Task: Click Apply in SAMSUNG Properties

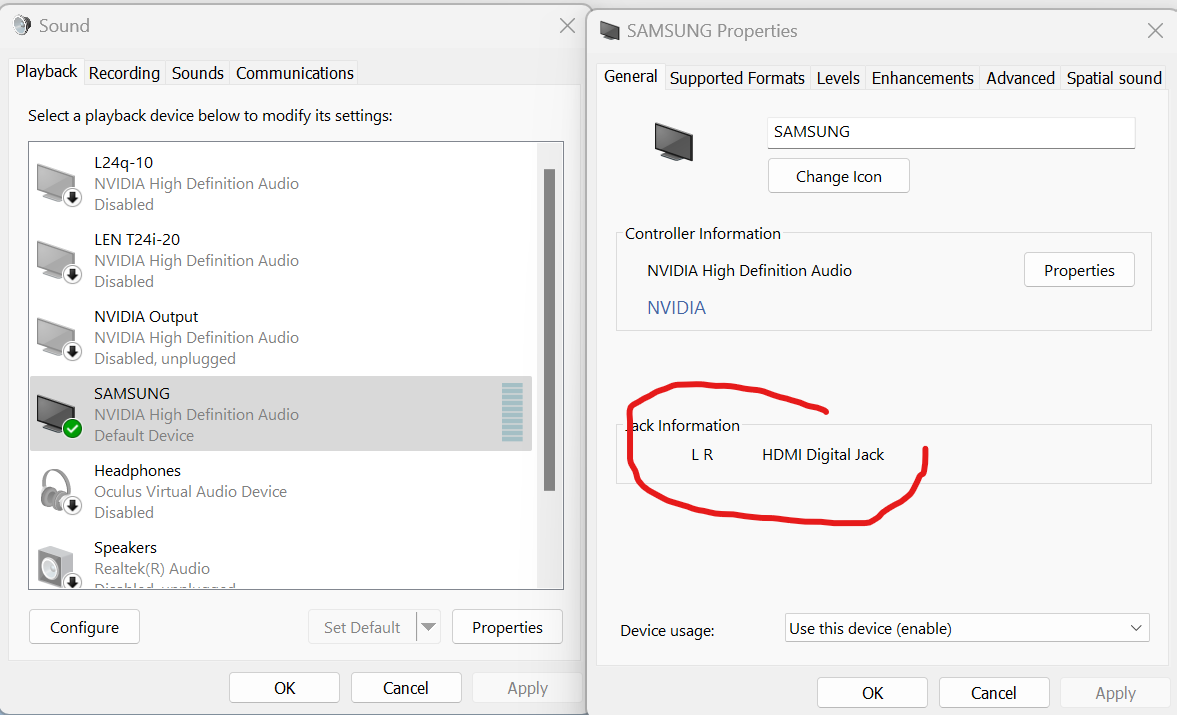Action: pyautogui.click(x=1115, y=692)
